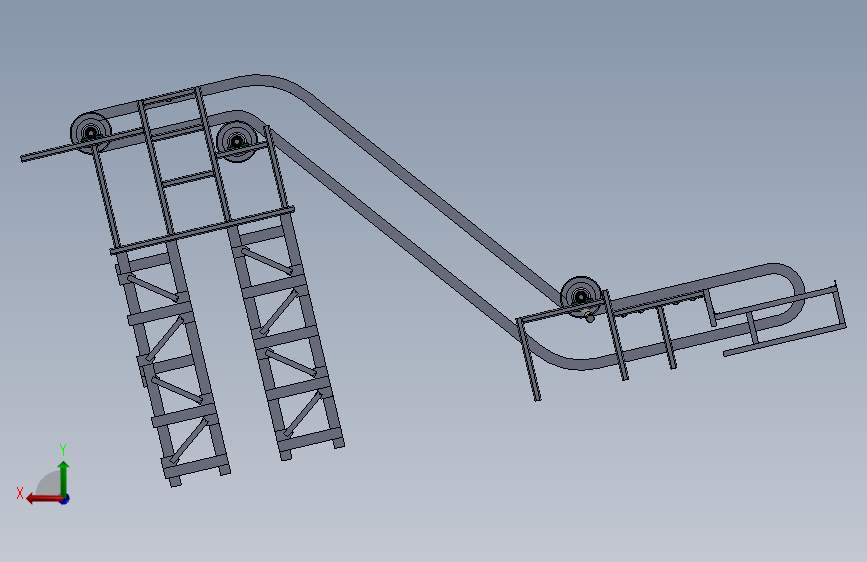Image resolution: width=867 pixels, height=562 pixels.
Task: Select the right truss support tower
Action: pos(286,337)
